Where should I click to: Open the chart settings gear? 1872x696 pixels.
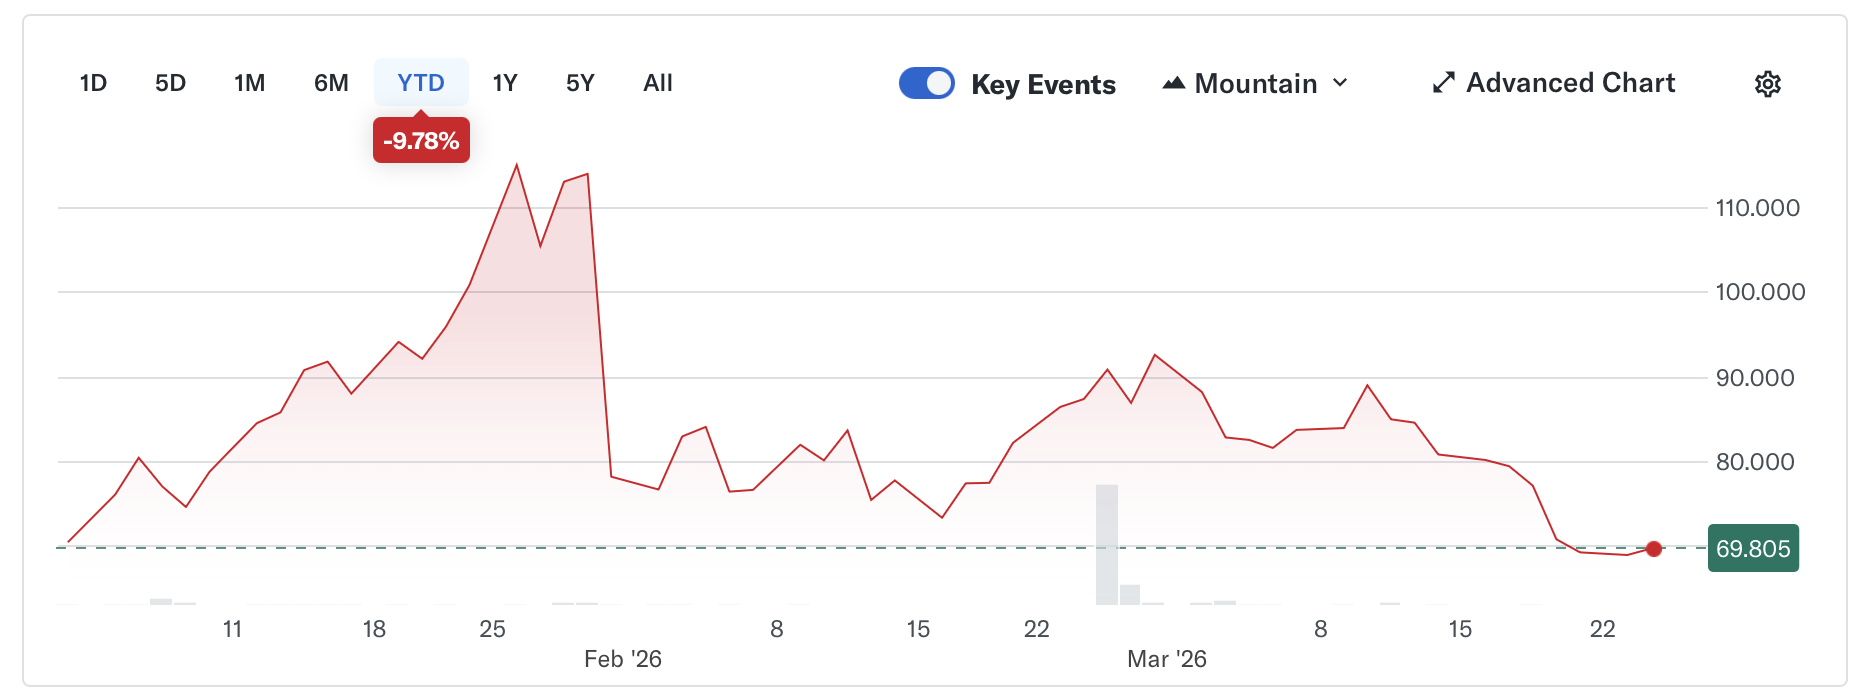pyautogui.click(x=1767, y=84)
